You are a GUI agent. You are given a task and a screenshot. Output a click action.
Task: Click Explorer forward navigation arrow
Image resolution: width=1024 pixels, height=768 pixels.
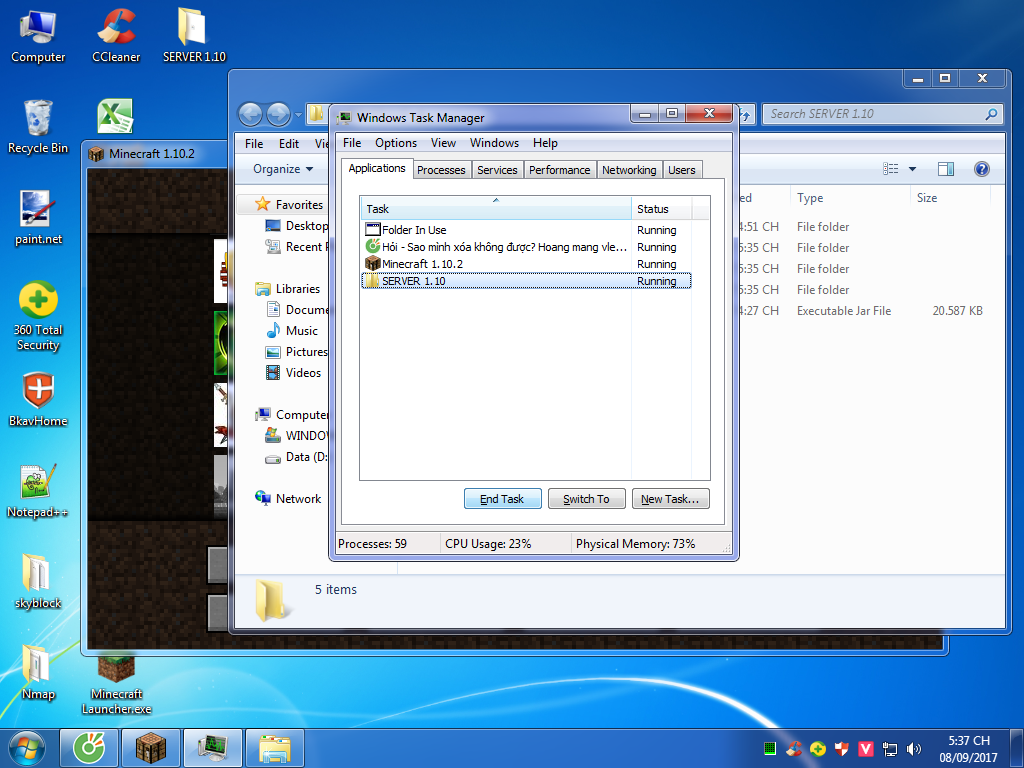tap(278, 115)
